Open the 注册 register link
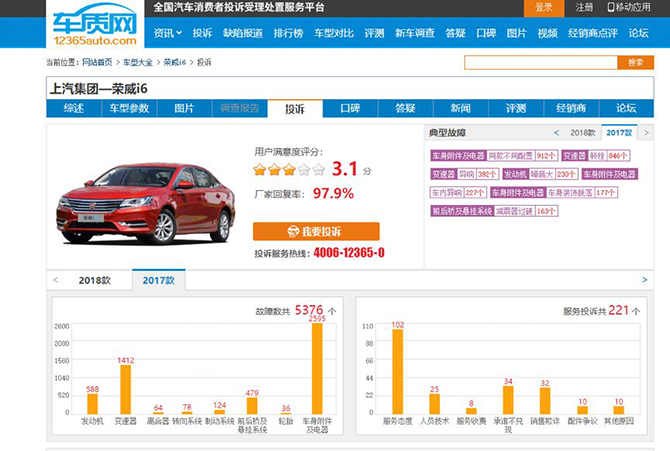670x451 pixels. tap(584, 7)
